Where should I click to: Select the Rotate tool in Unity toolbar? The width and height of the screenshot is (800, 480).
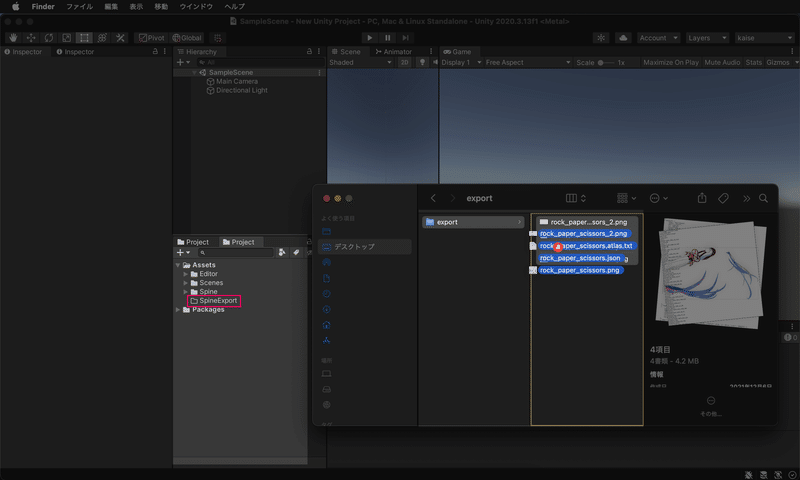pyautogui.click(x=49, y=38)
